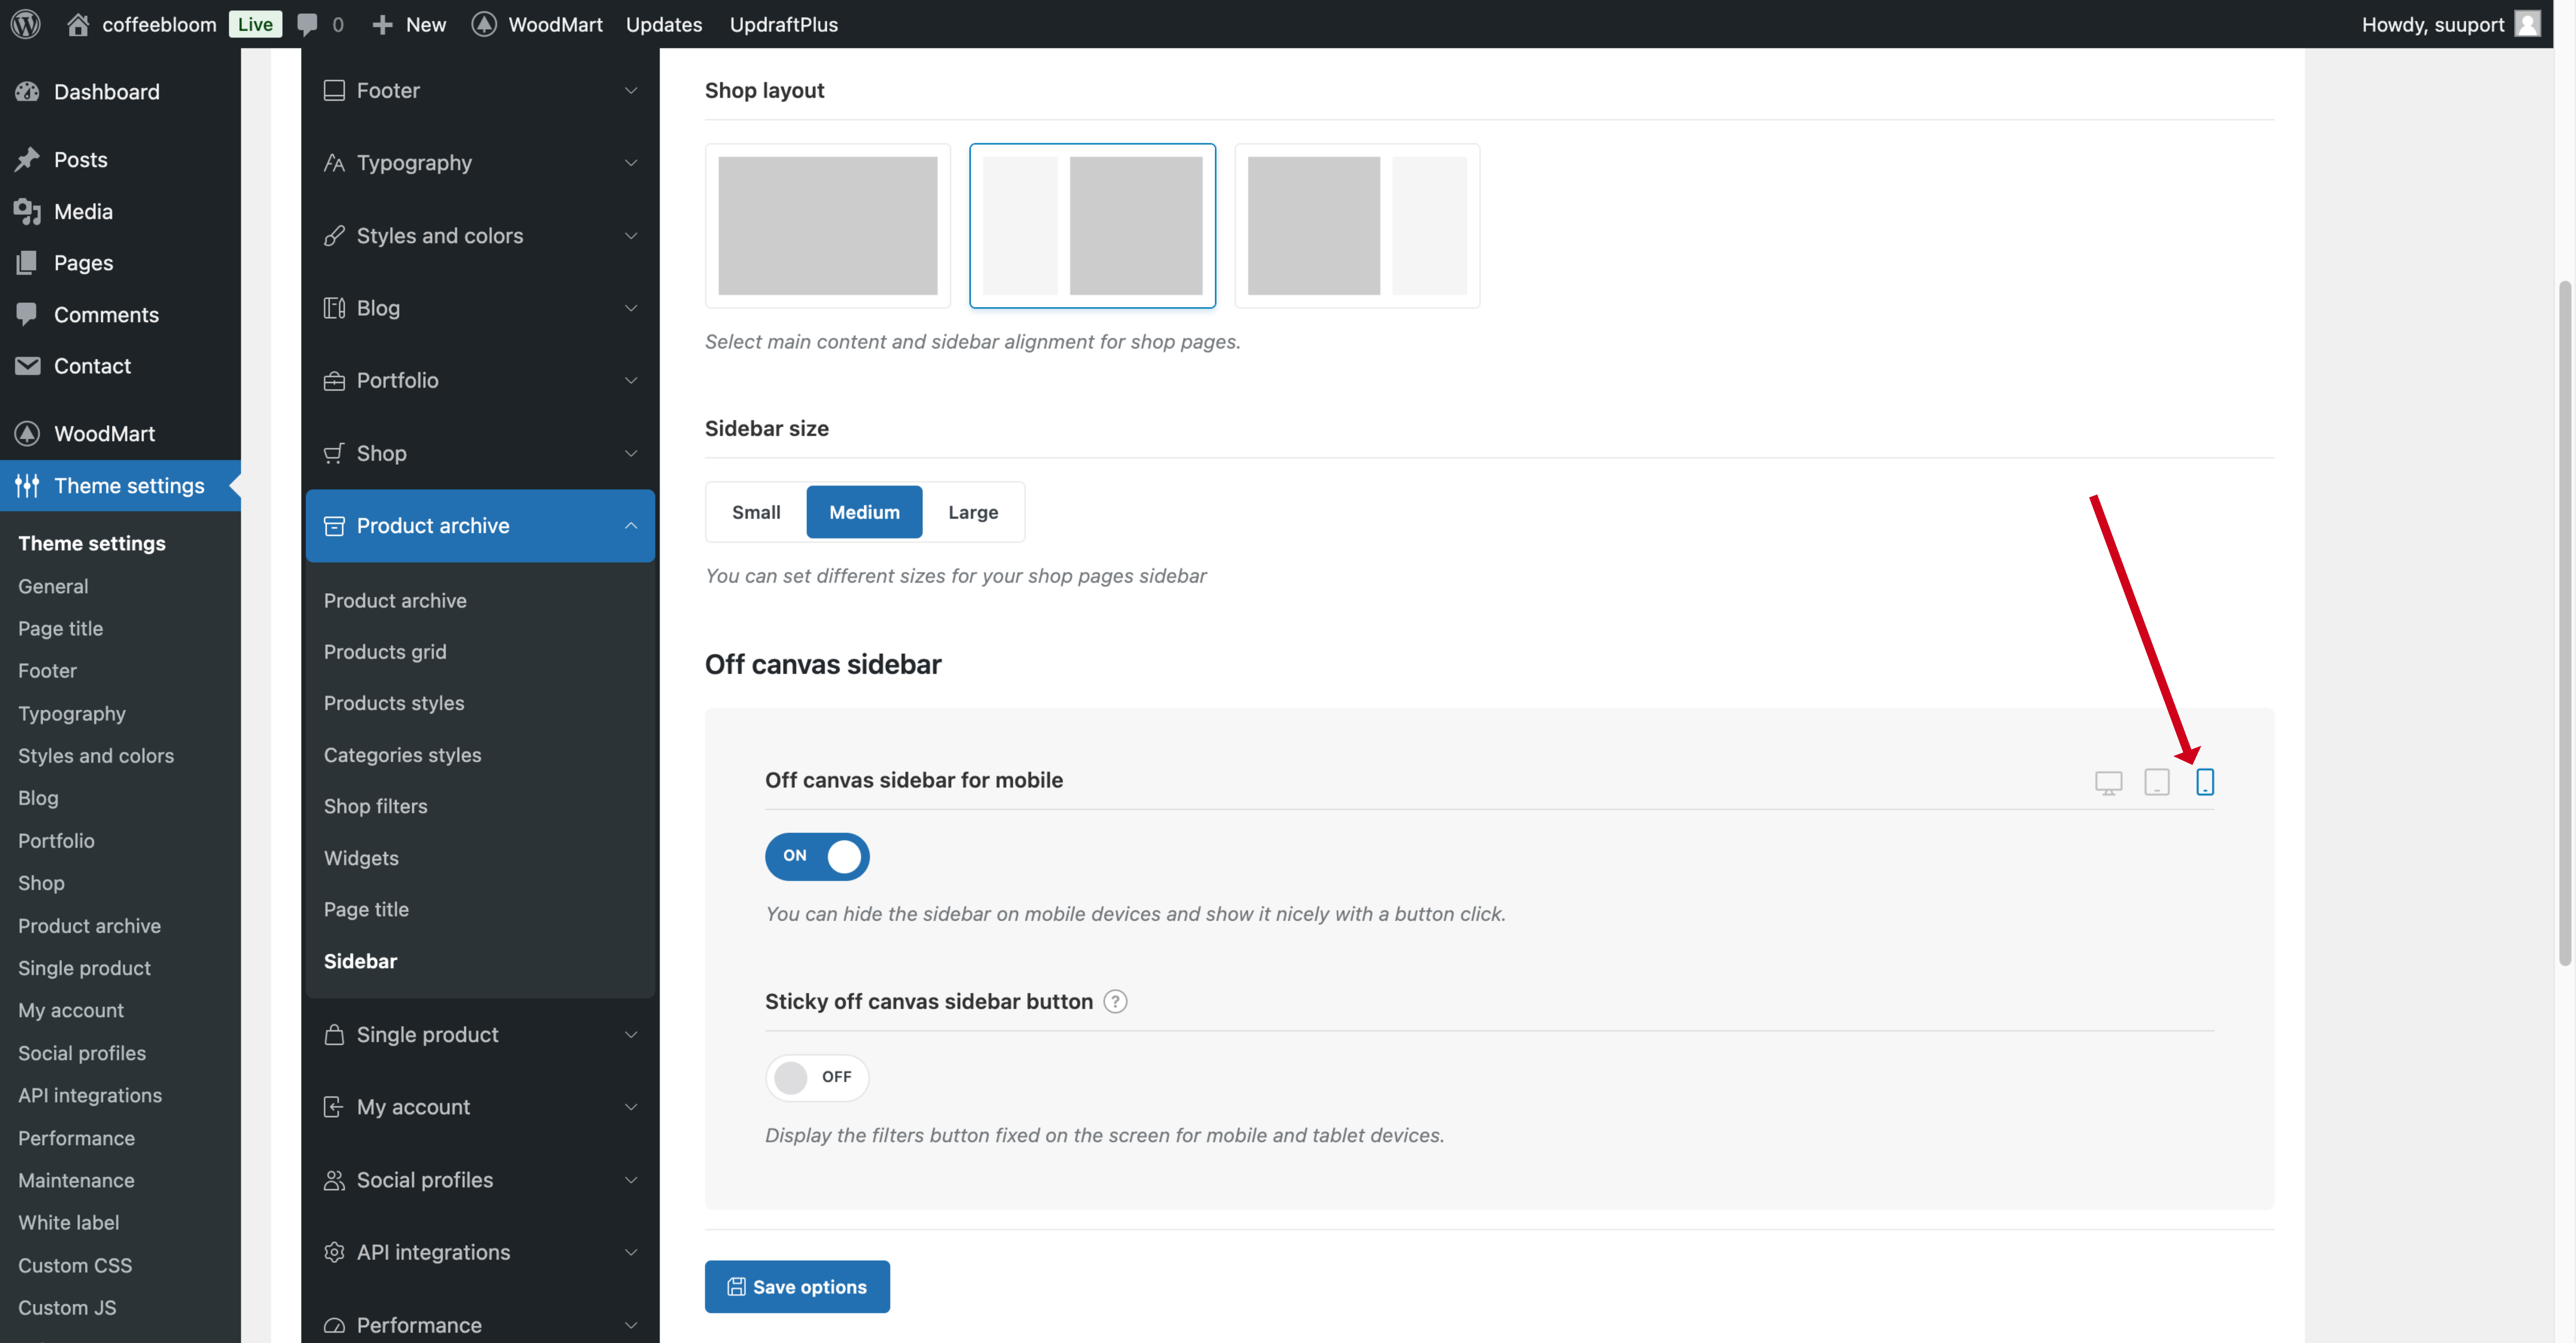
Task: Click the Save options button
Action: pos(797,1287)
